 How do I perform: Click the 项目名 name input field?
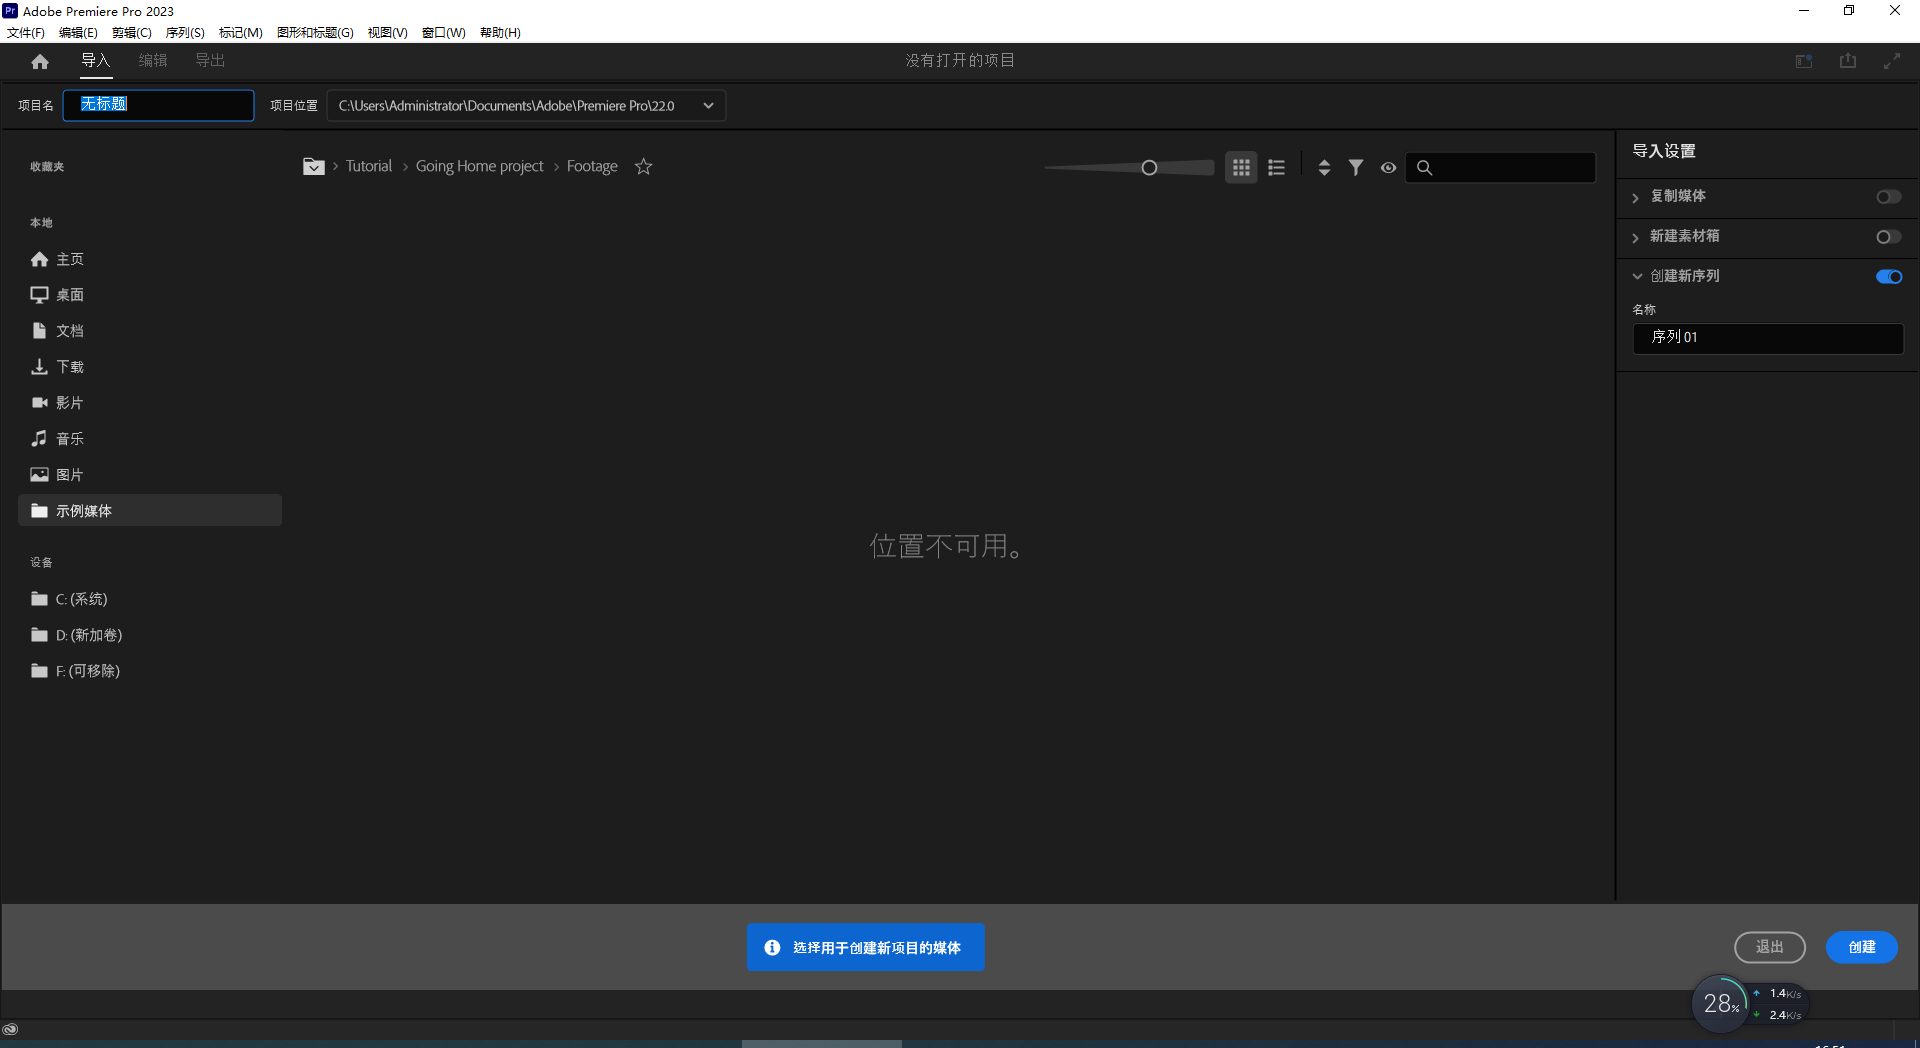point(159,105)
